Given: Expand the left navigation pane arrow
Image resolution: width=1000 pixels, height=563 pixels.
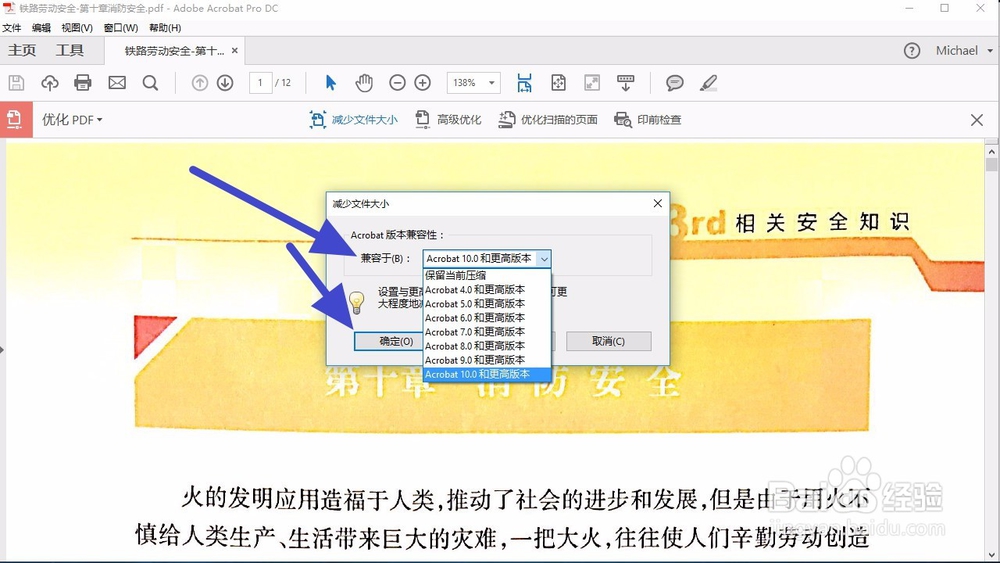Looking at the screenshot, I should 2,349.
